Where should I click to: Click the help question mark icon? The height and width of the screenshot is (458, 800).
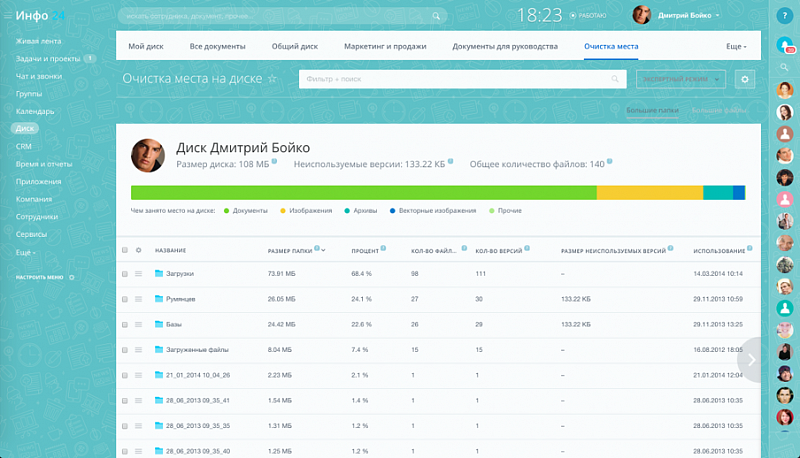point(784,16)
